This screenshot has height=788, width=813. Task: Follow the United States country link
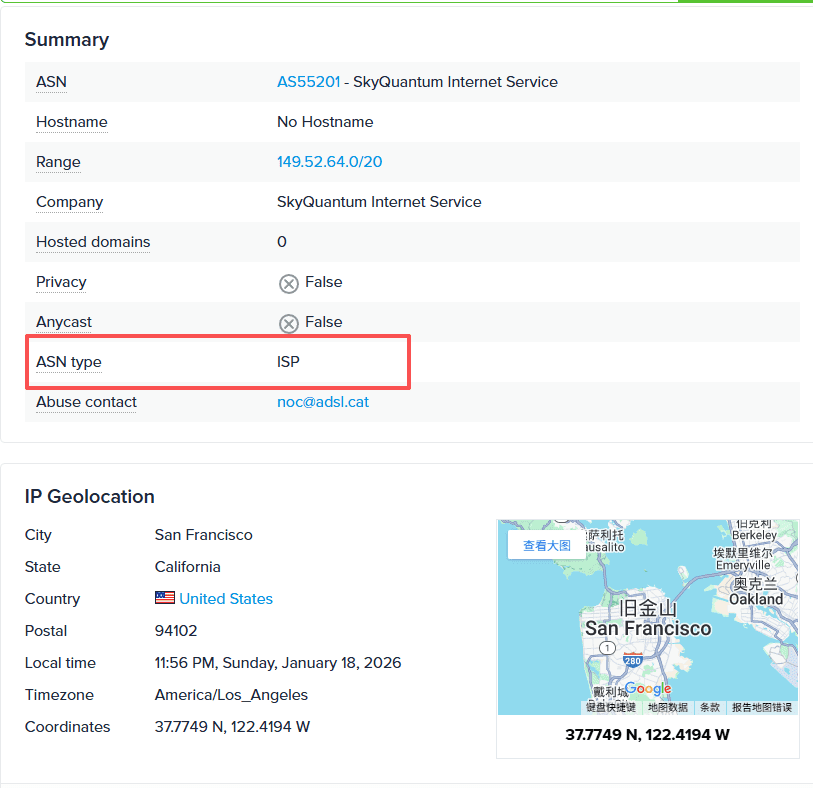tap(226, 599)
